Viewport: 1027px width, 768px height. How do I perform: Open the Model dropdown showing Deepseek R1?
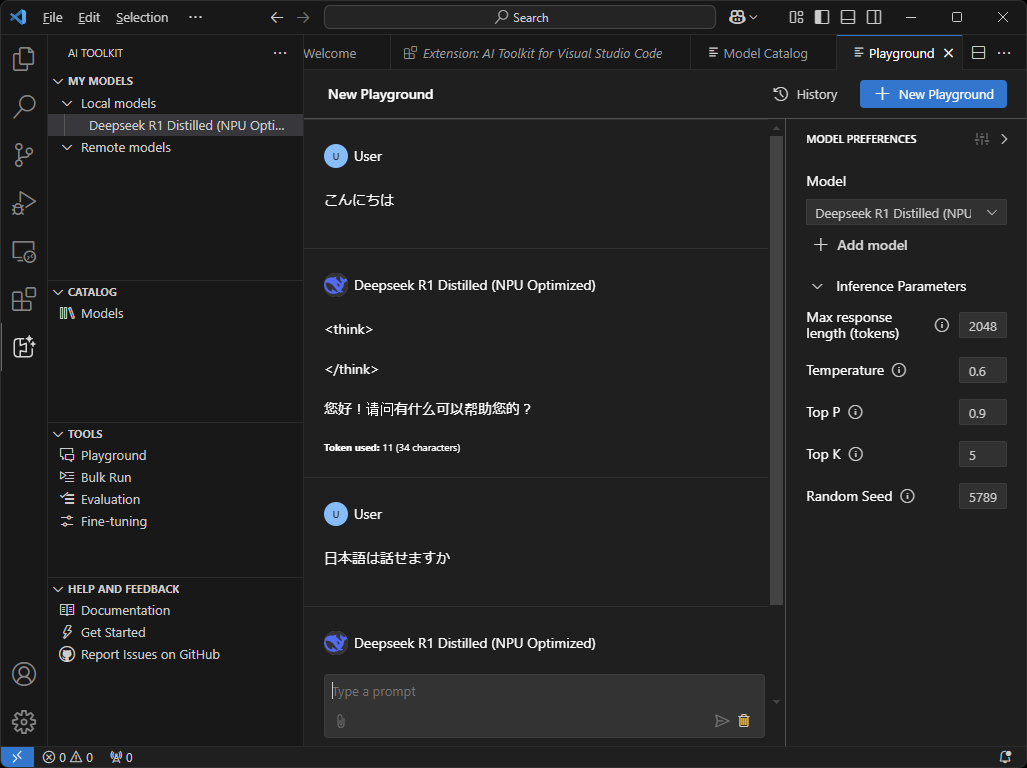point(905,212)
